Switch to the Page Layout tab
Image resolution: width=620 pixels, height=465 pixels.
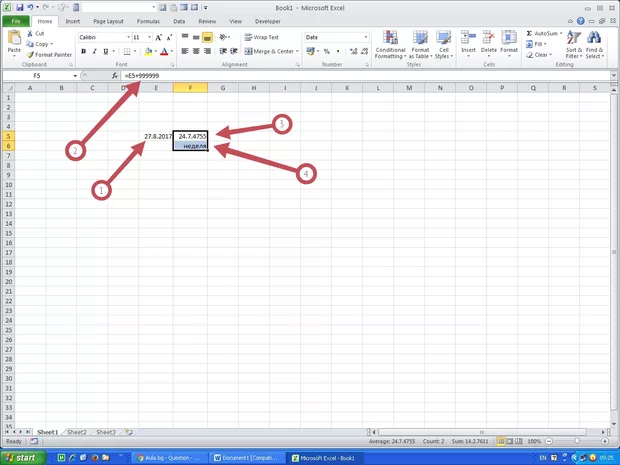(x=108, y=21)
